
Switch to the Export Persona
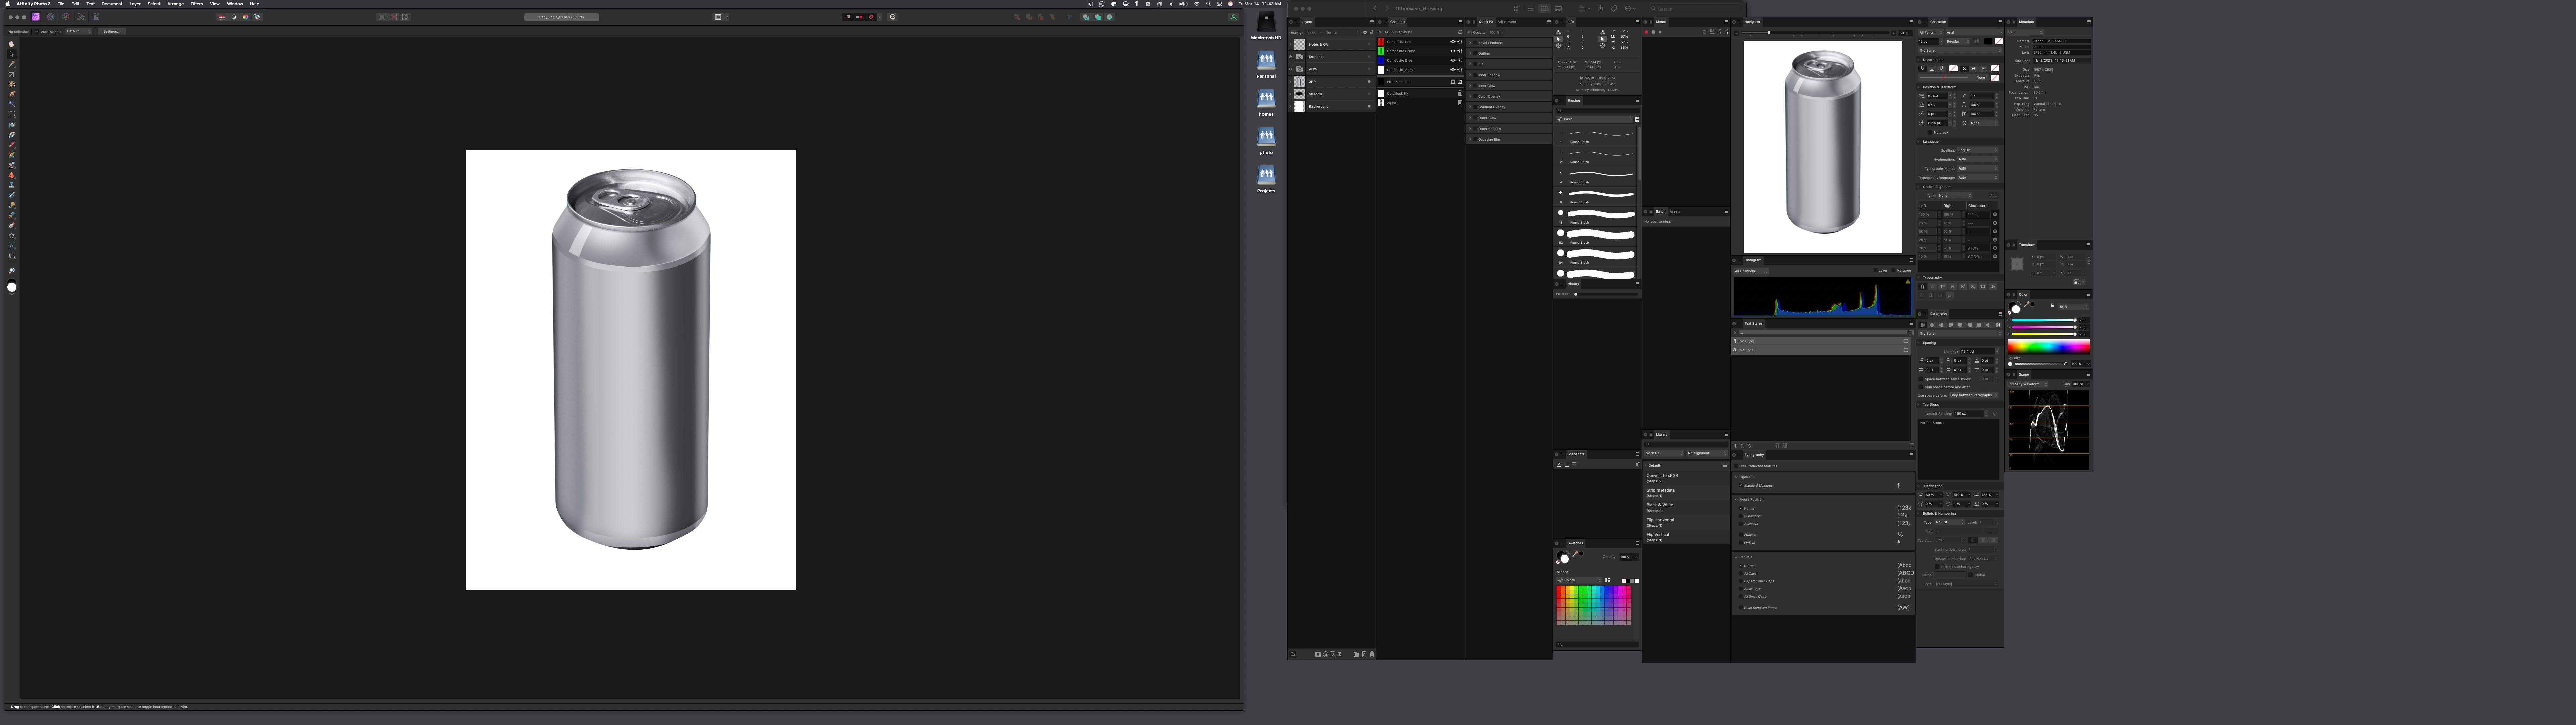point(96,17)
